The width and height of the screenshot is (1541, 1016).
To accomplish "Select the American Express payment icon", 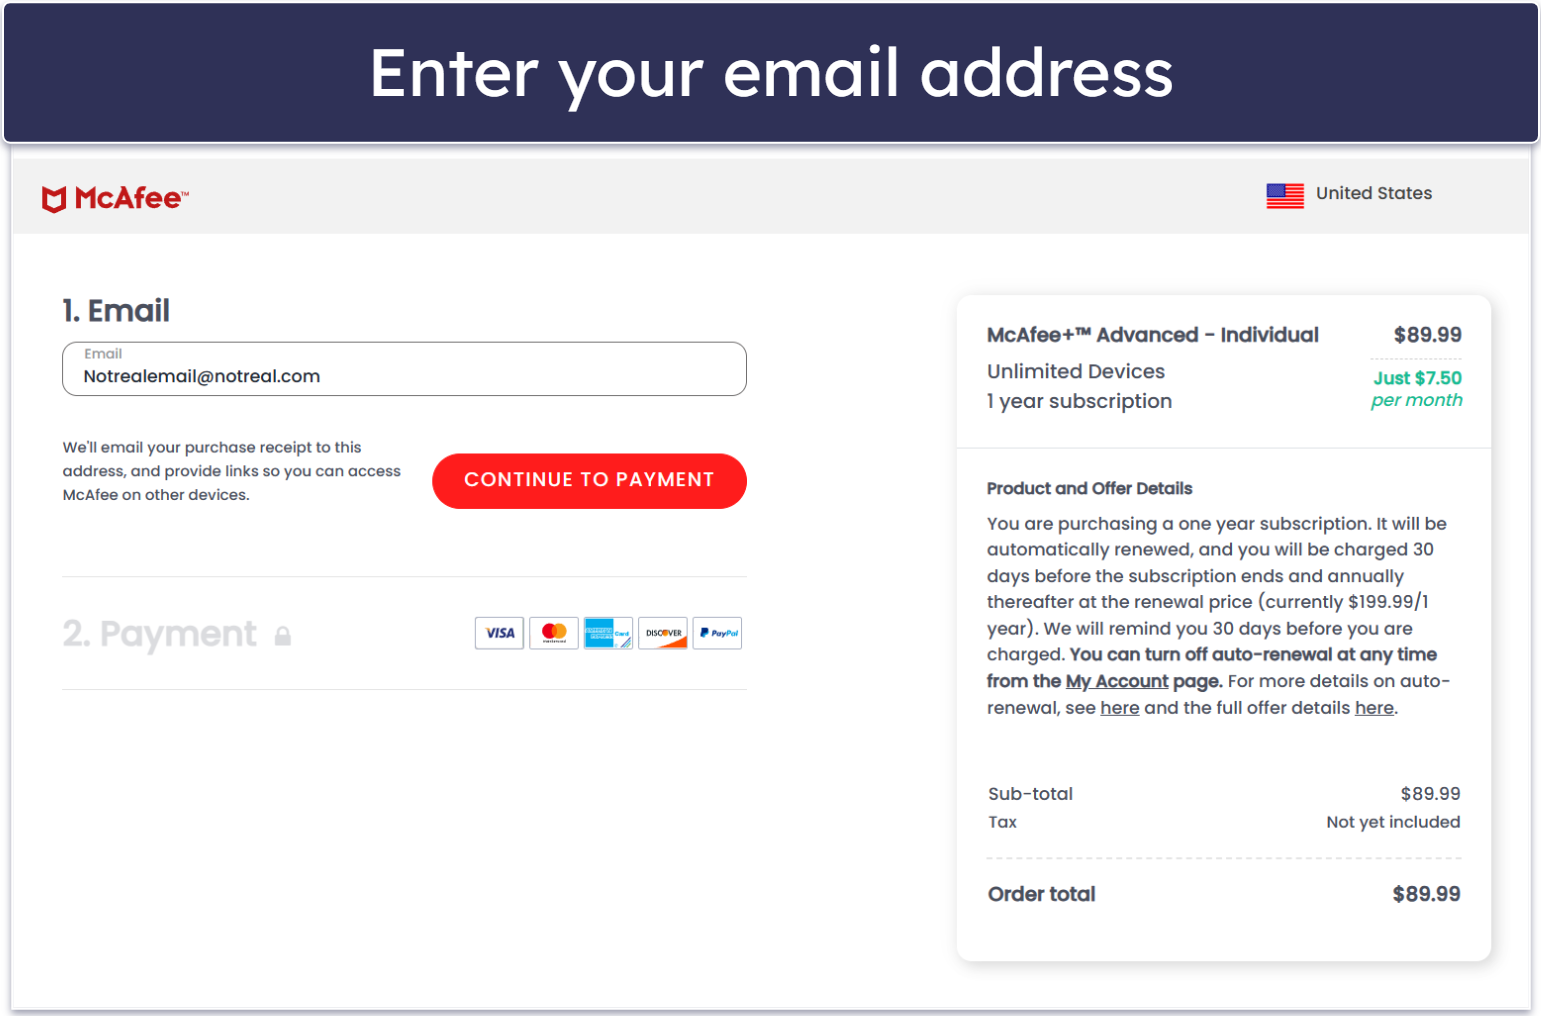I will click(608, 632).
